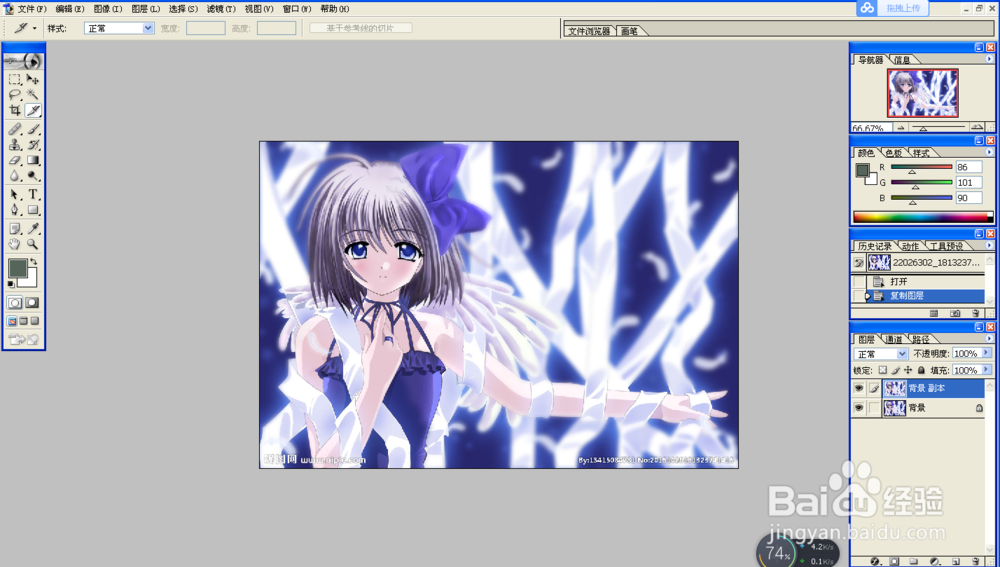The height and width of the screenshot is (567, 1000).
Task: Select the Lasso tool
Action: (15, 94)
